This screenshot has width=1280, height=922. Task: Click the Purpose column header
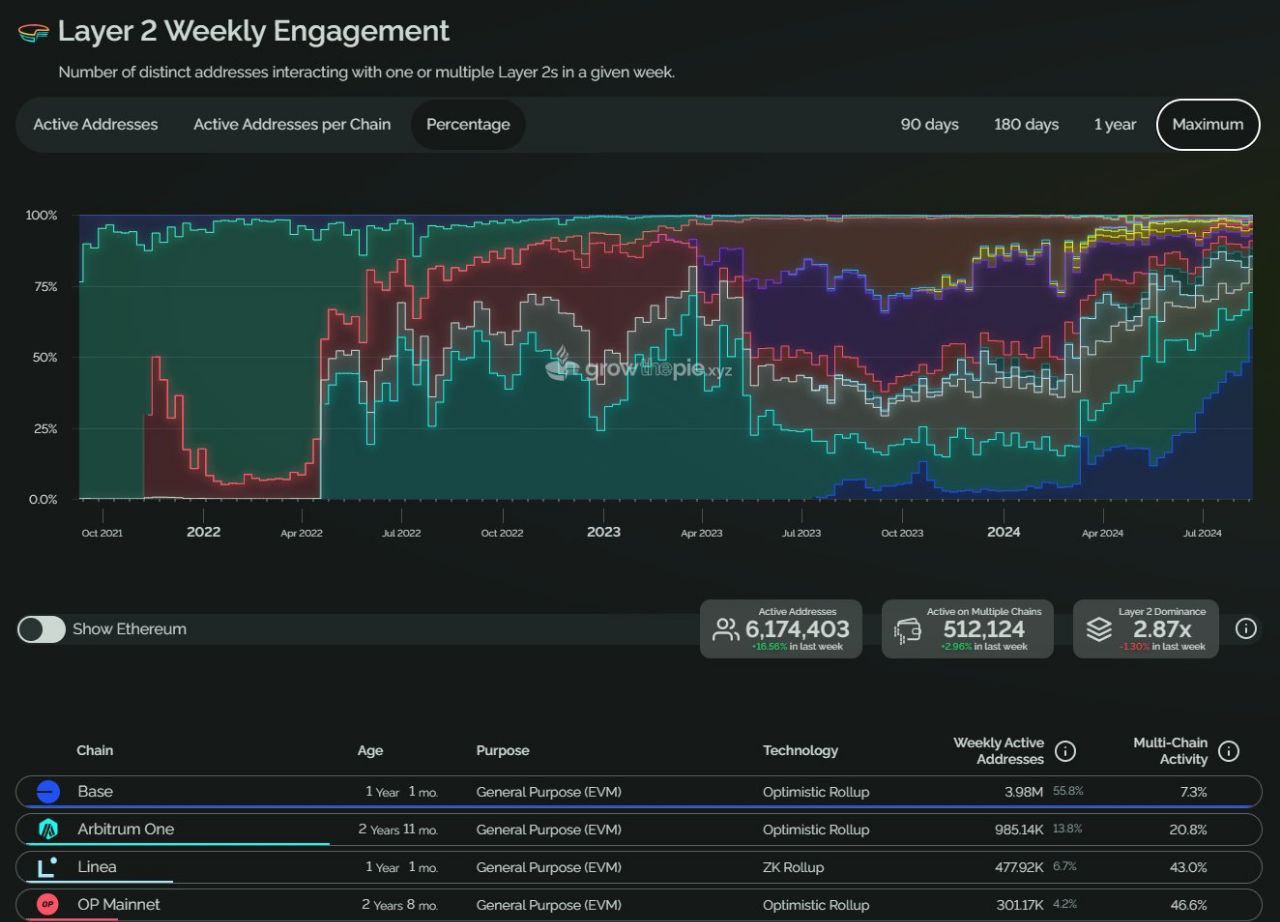(503, 750)
